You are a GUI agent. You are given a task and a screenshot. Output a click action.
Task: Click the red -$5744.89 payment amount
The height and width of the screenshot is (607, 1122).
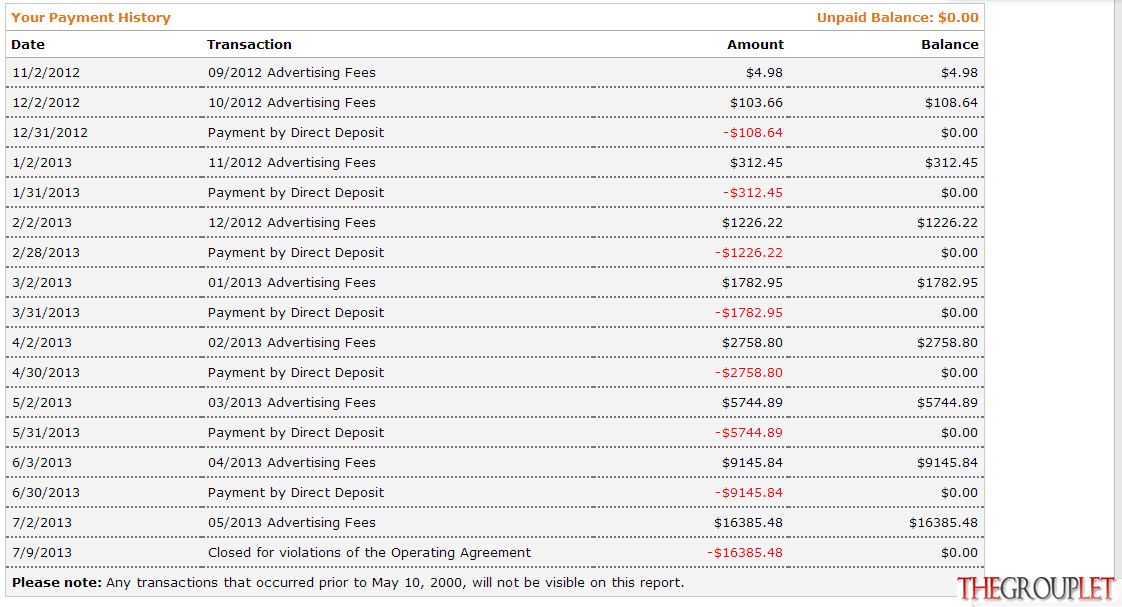[x=748, y=434]
